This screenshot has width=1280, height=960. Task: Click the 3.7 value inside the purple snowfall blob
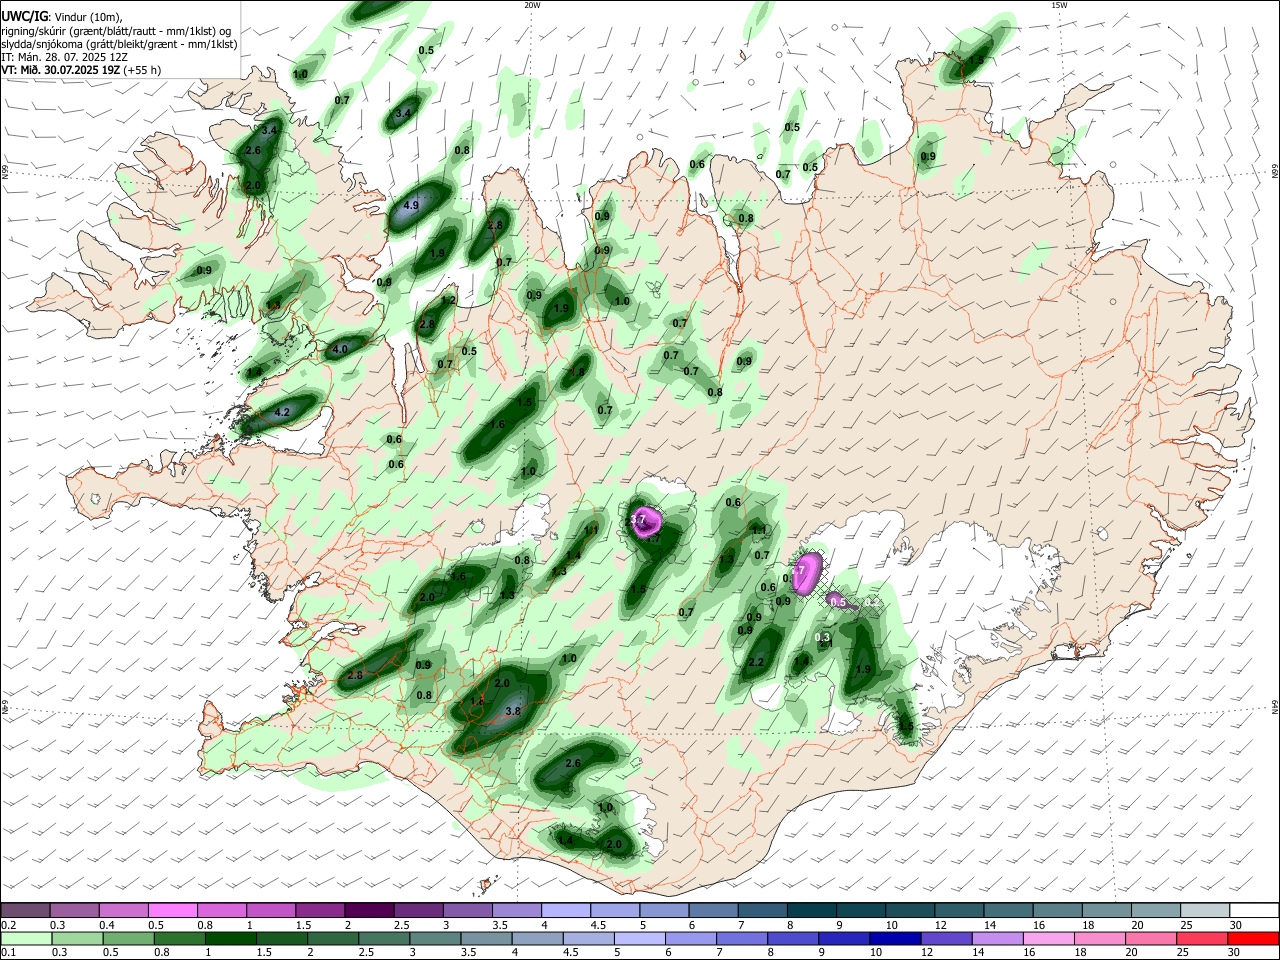pos(637,520)
